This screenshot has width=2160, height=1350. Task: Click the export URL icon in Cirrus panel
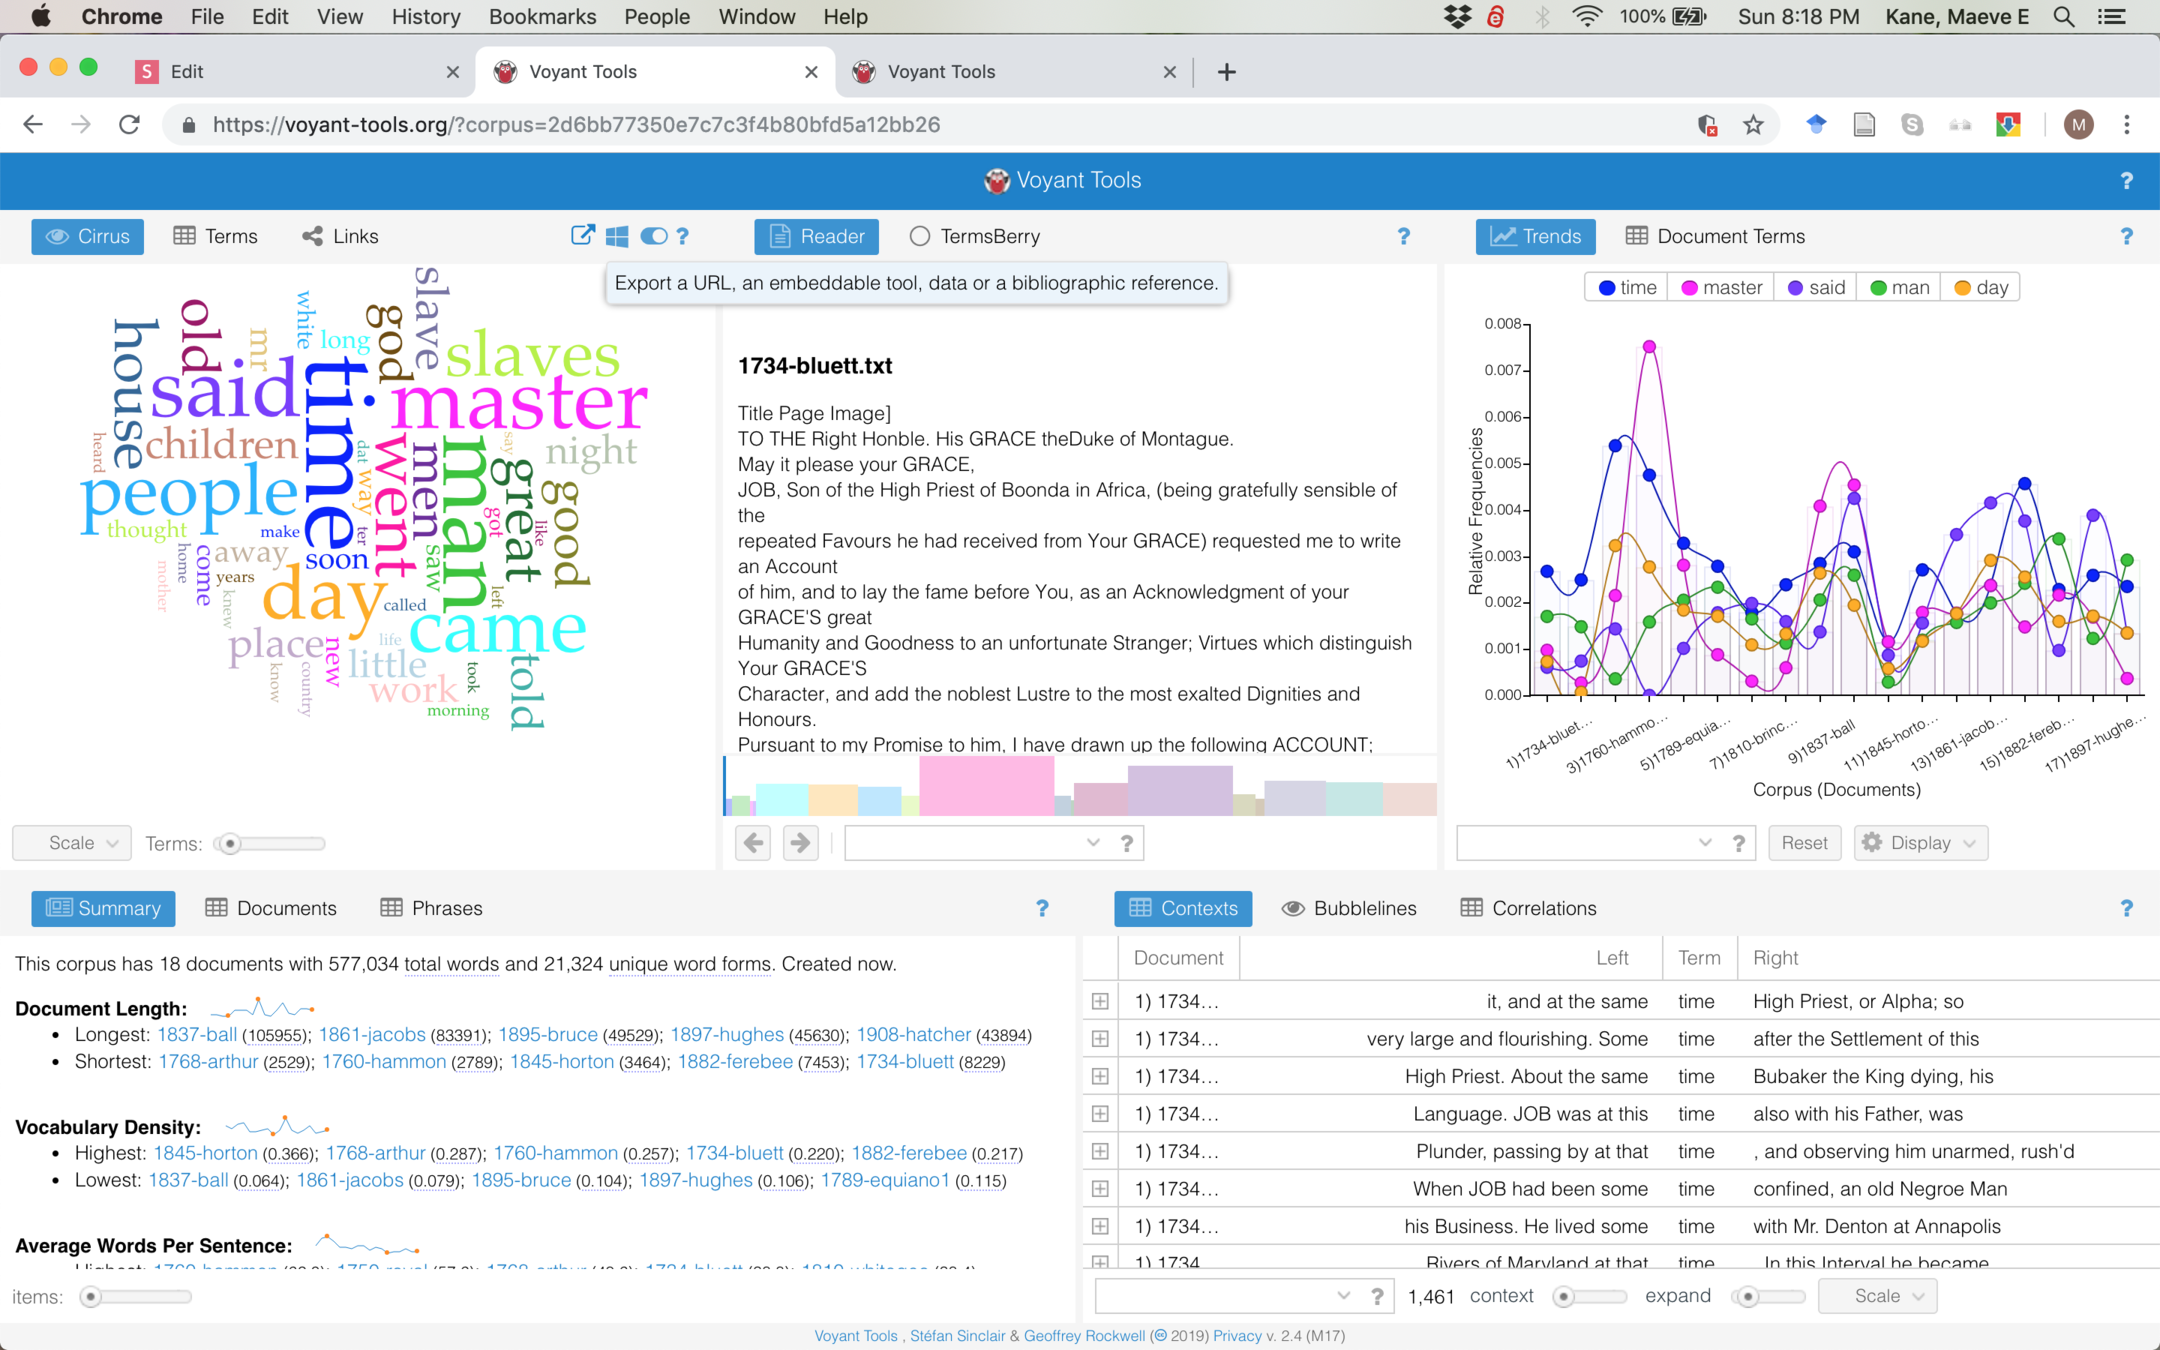(x=582, y=236)
